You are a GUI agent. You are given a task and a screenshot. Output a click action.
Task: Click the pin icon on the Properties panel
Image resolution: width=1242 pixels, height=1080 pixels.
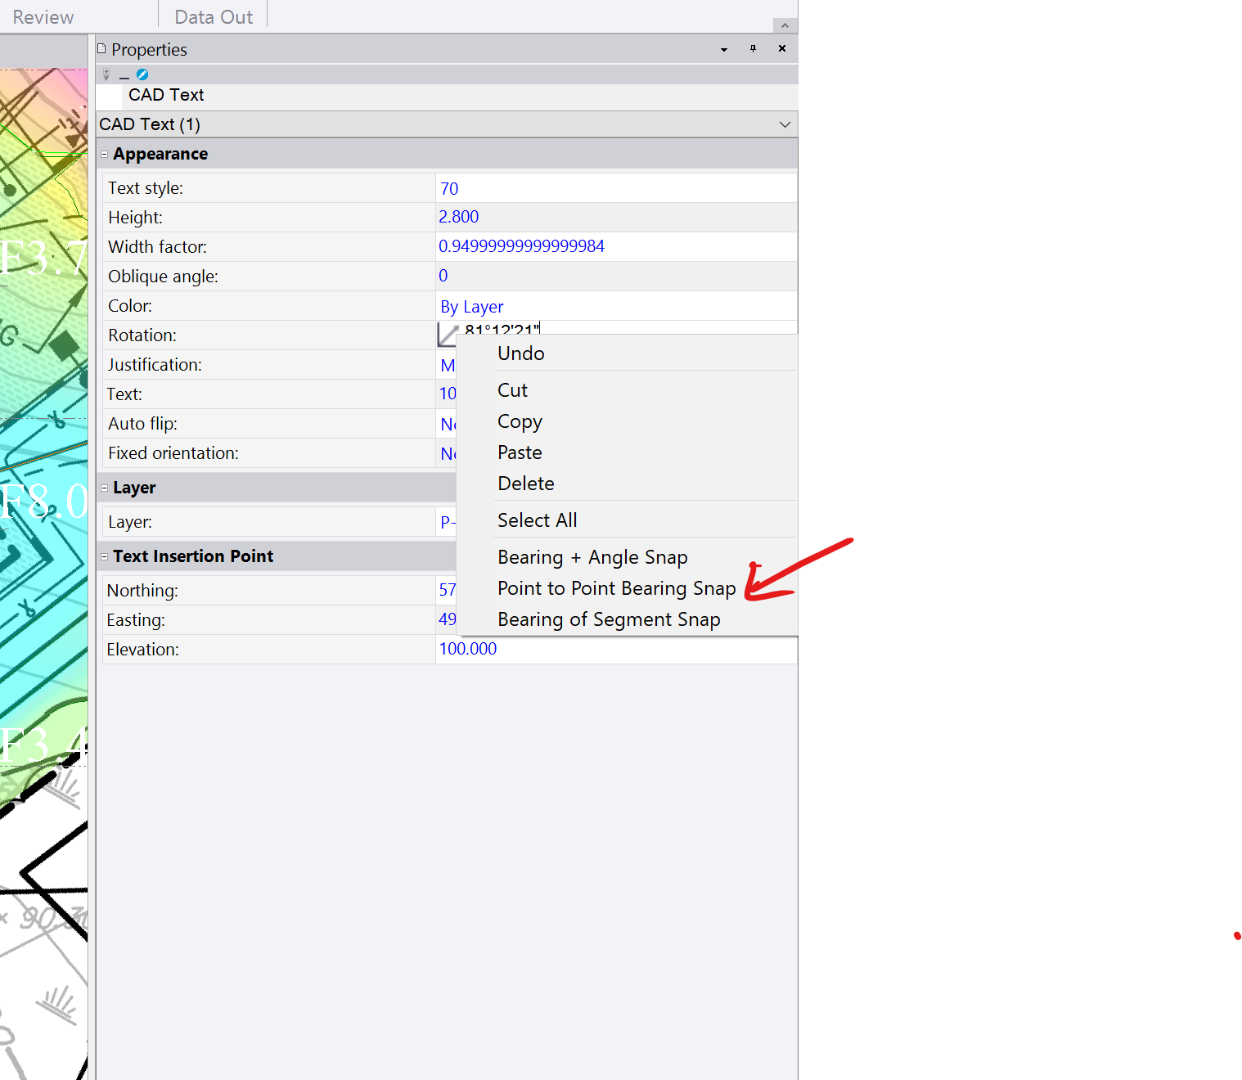(752, 48)
